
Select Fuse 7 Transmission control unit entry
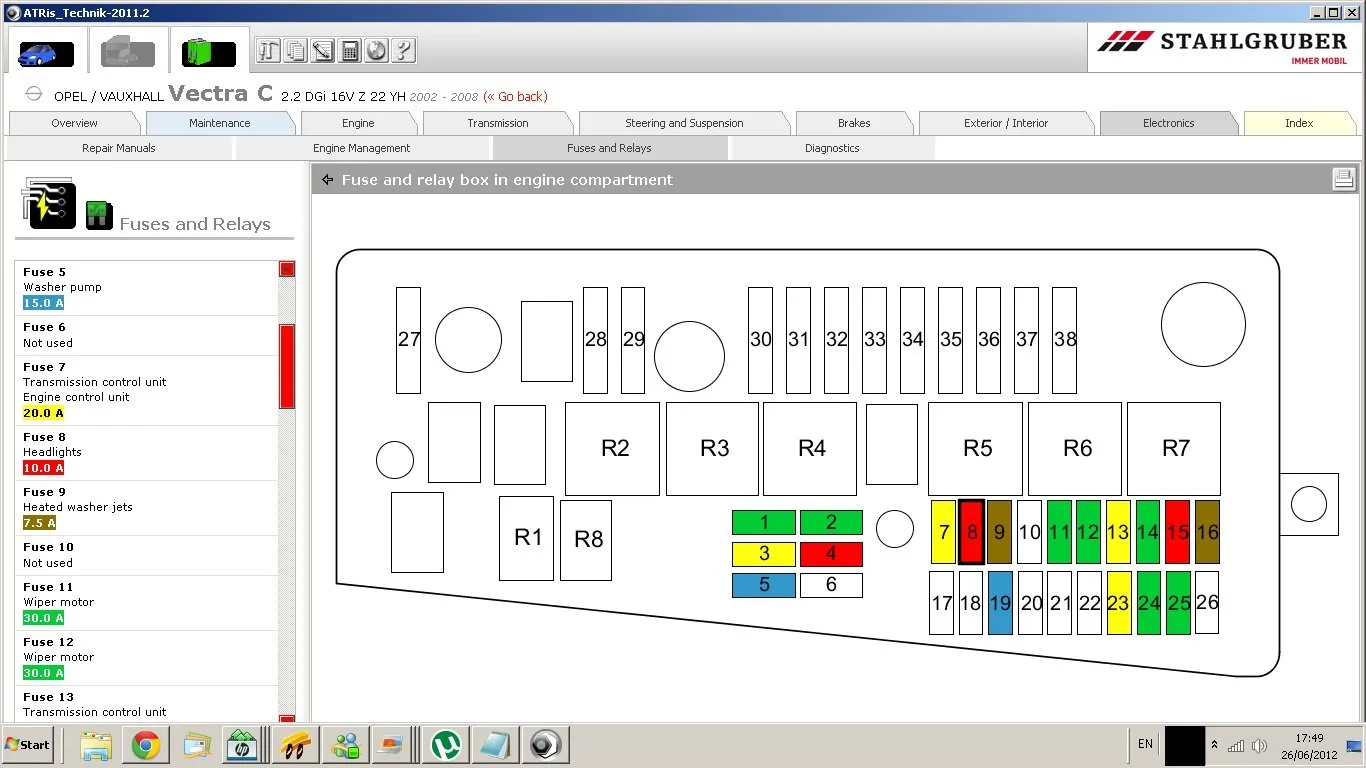click(147, 390)
